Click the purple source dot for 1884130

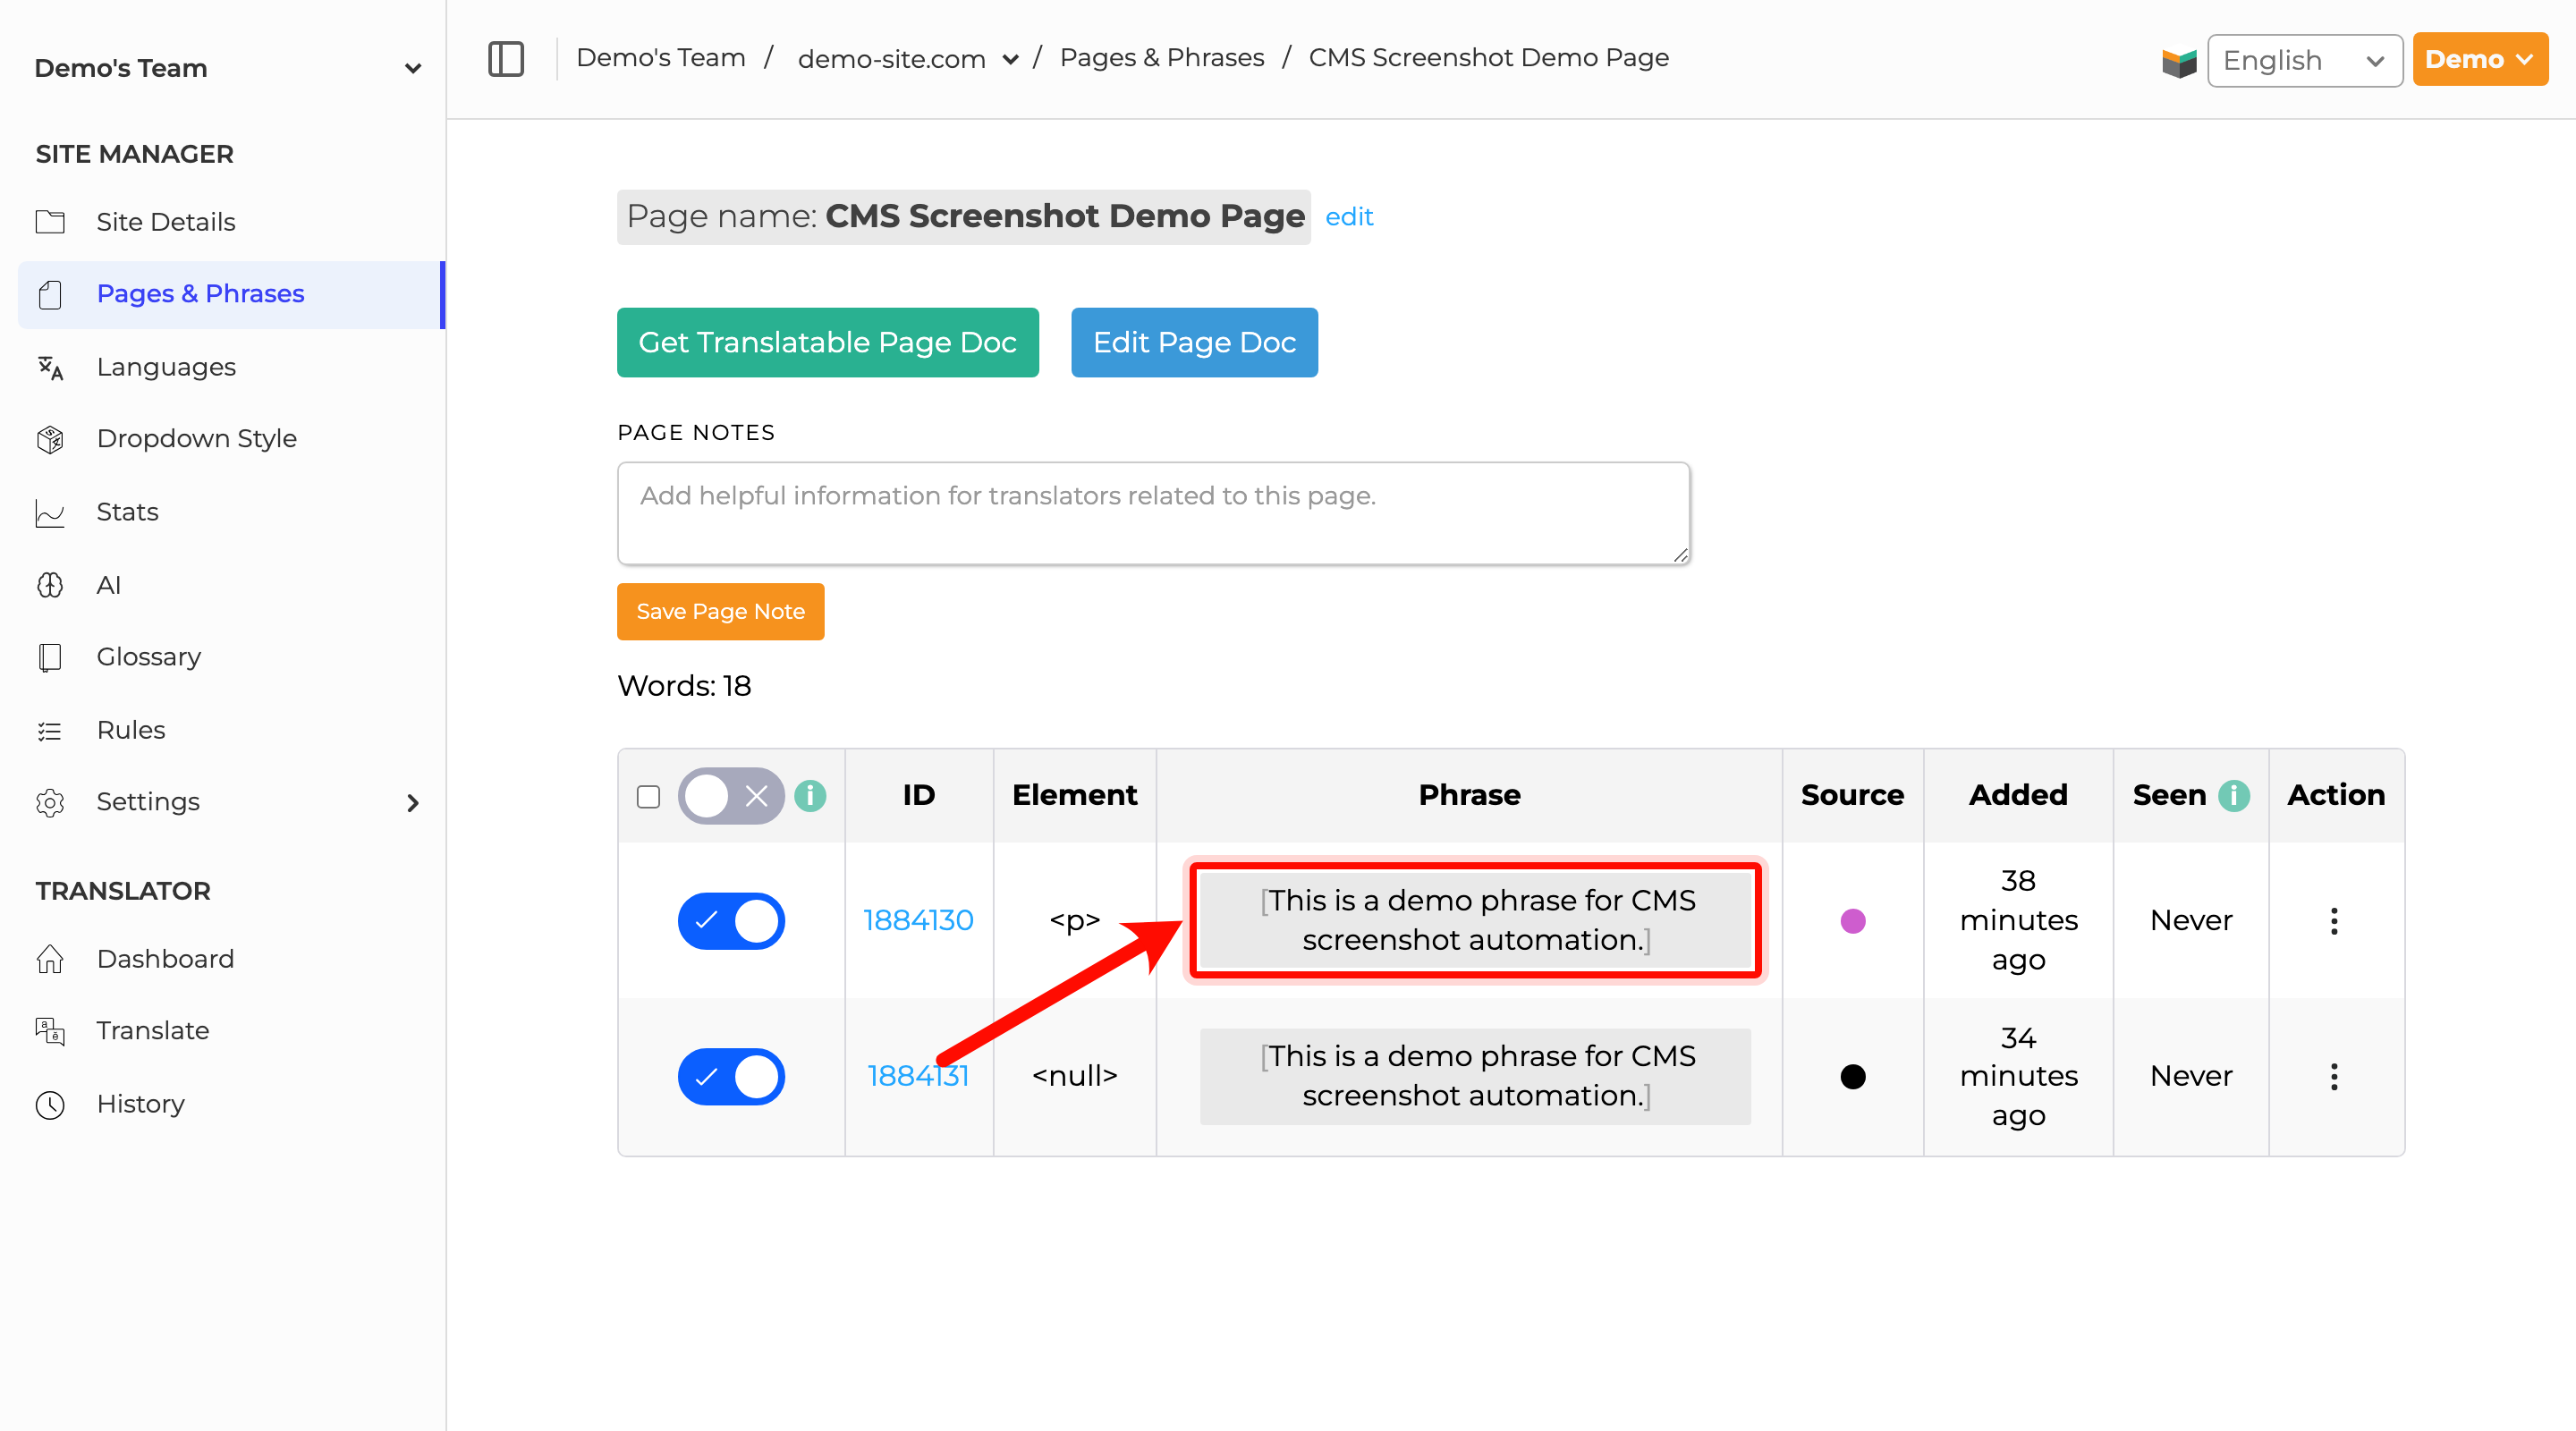1853,921
